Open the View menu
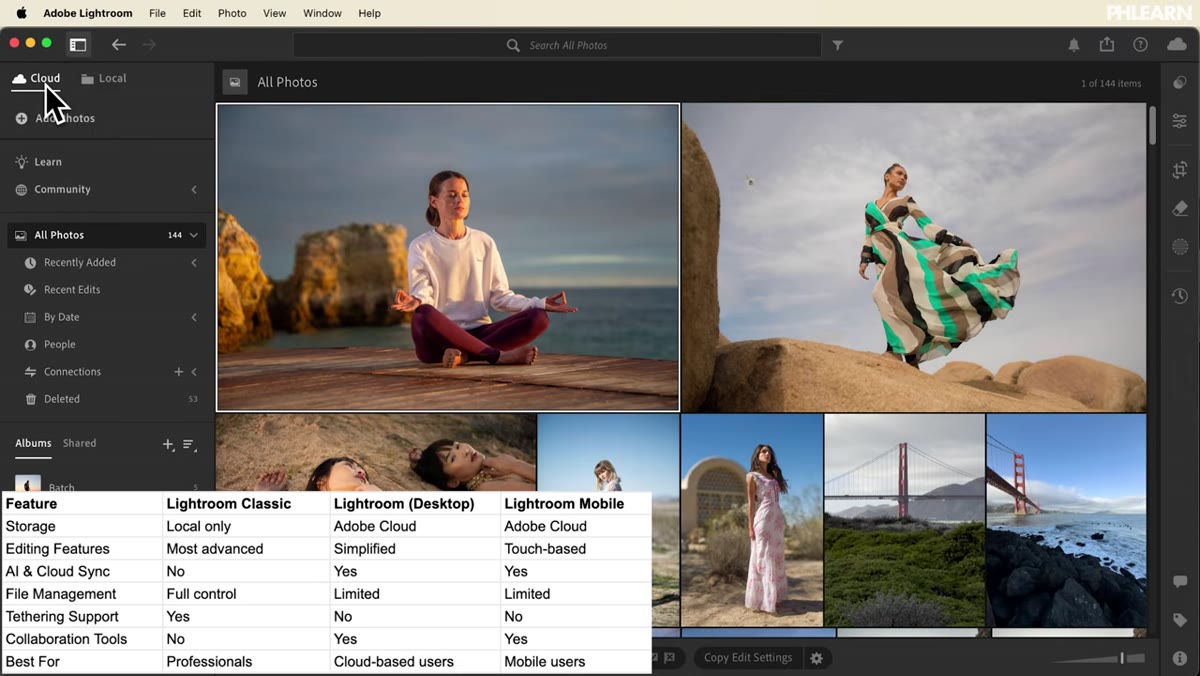Viewport: 1200px width, 676px height. click(x=274, y=13)
